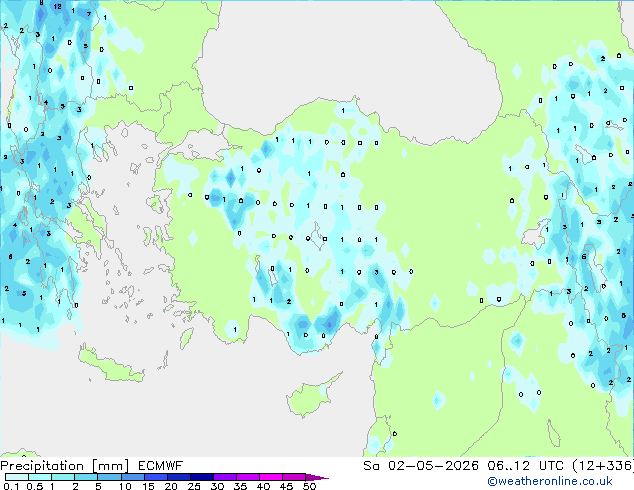Click the '12' precipitation value on the map
The image size is (634, 490).
coord(57,6)
